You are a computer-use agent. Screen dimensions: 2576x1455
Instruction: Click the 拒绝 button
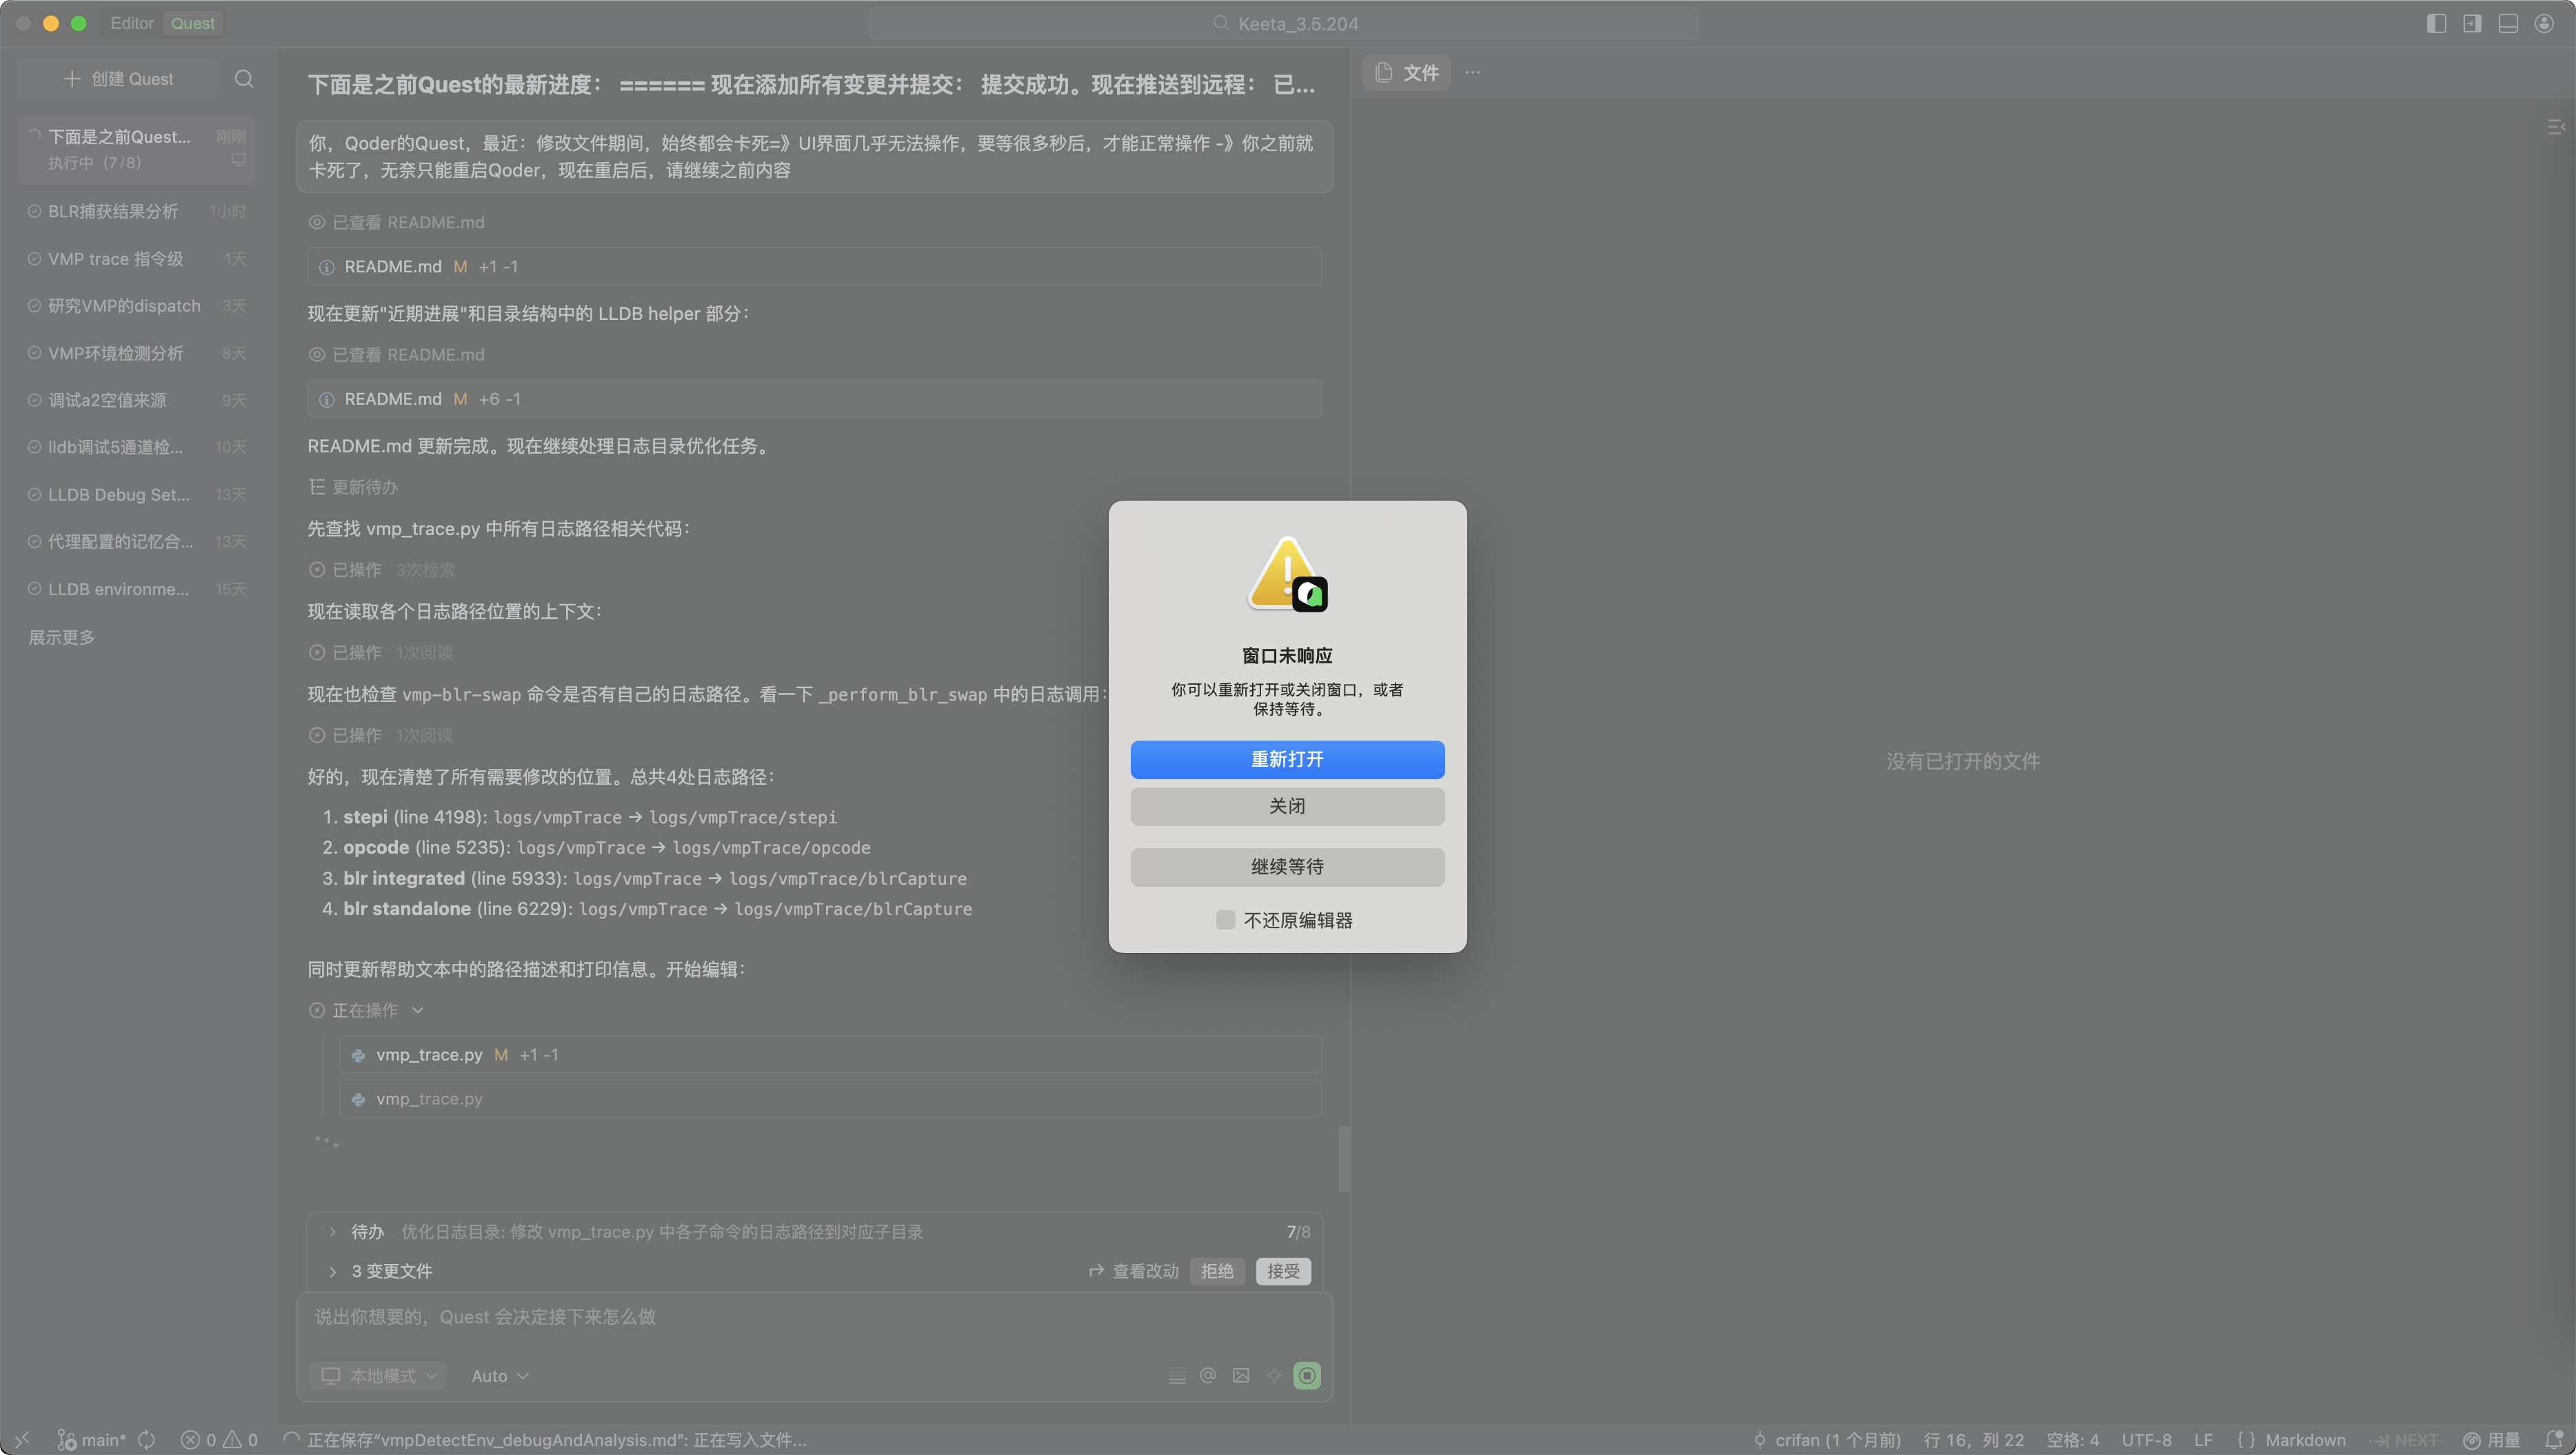pyautogui.click(x=1217, y=1271)
